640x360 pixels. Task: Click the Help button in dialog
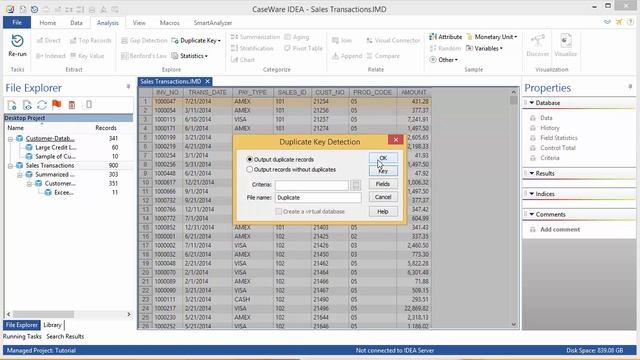click(383, 211)
